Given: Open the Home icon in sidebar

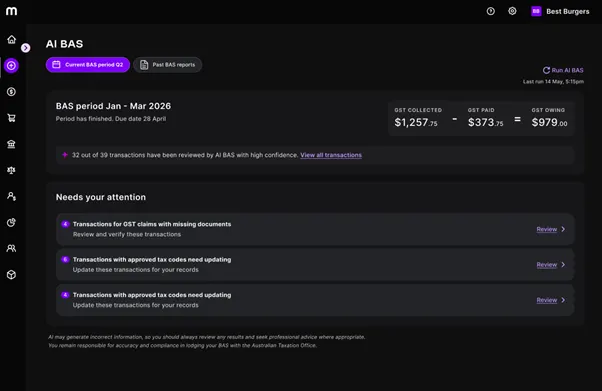Looking at the screenshot, I should pos(12,39).
